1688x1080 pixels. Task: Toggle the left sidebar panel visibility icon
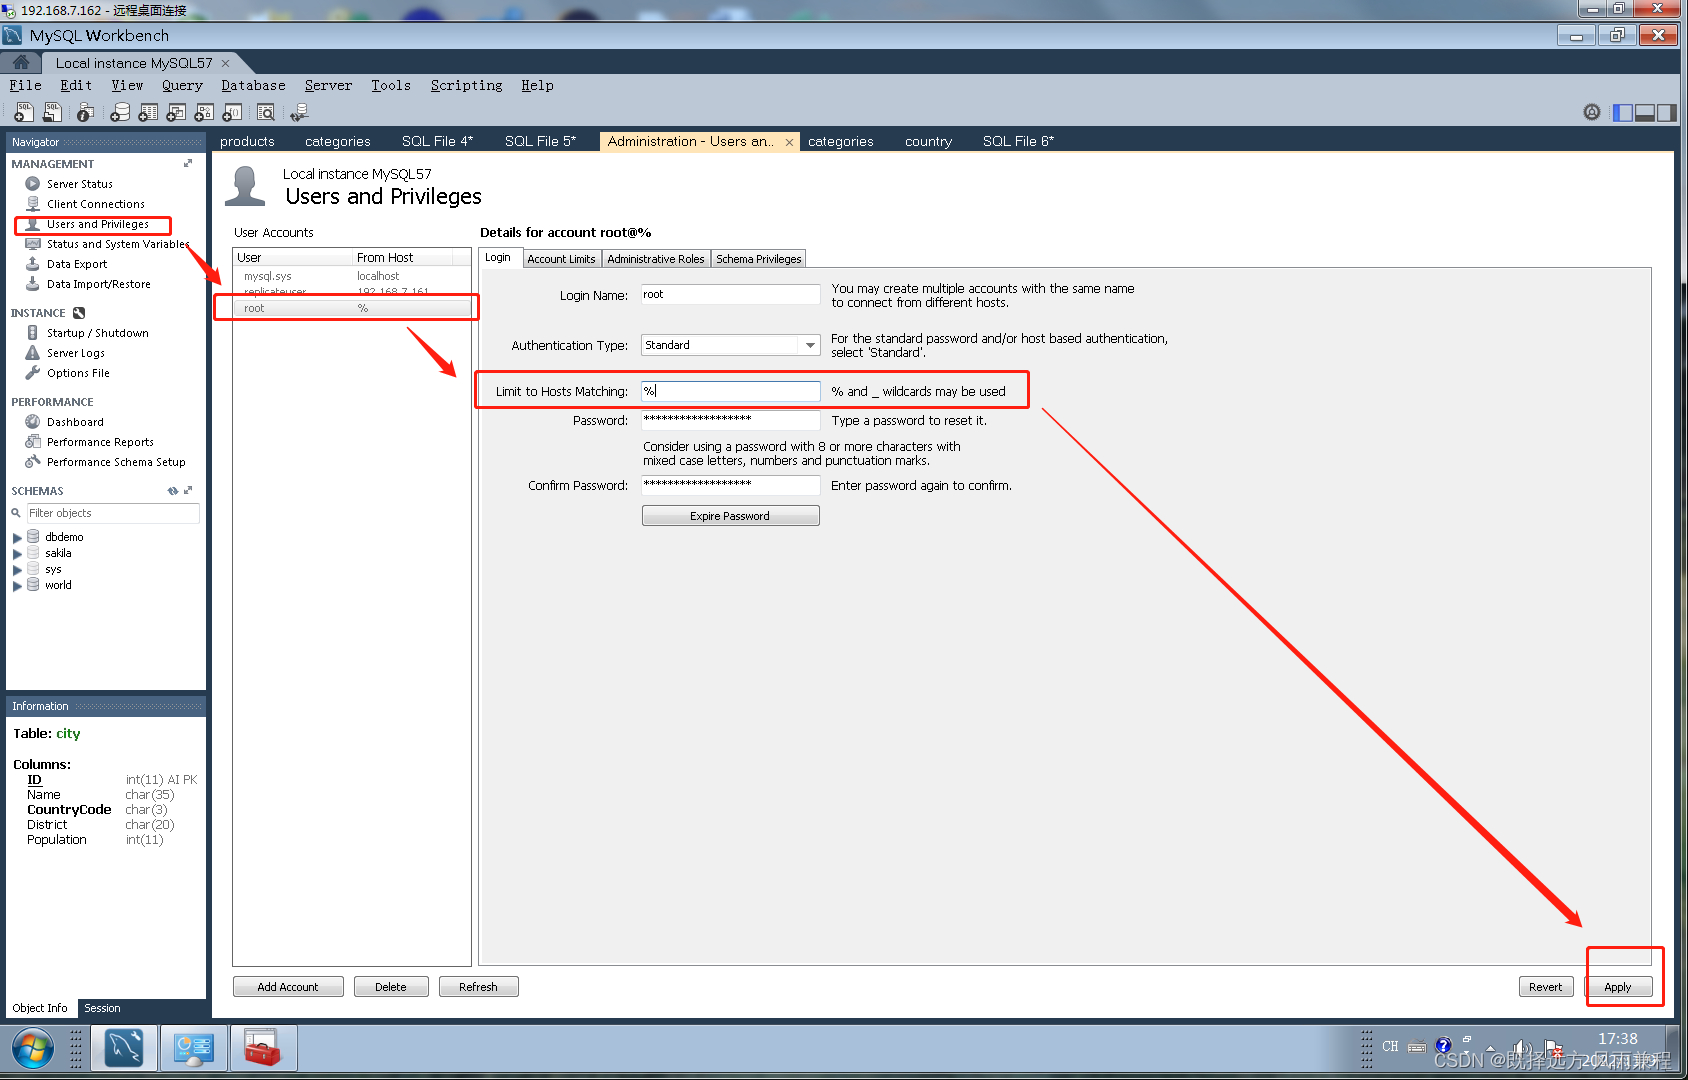point(1622,113)
